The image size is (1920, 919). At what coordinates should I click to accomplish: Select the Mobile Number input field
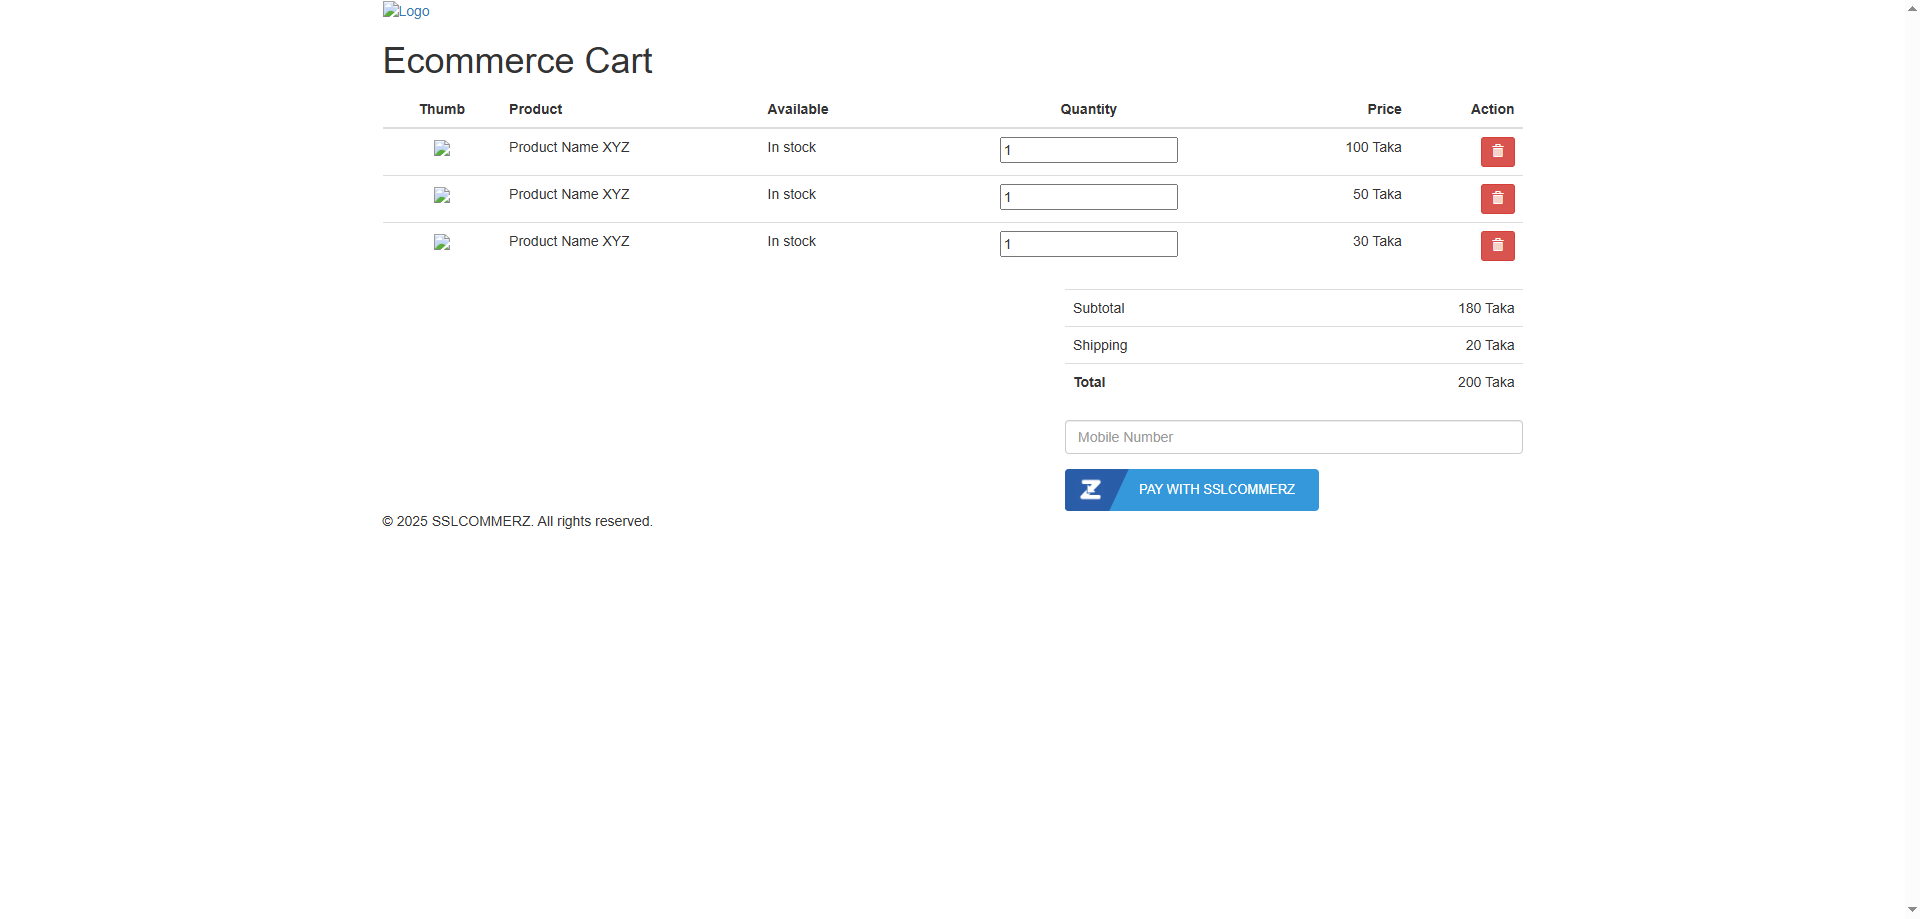click(1293, 437)
